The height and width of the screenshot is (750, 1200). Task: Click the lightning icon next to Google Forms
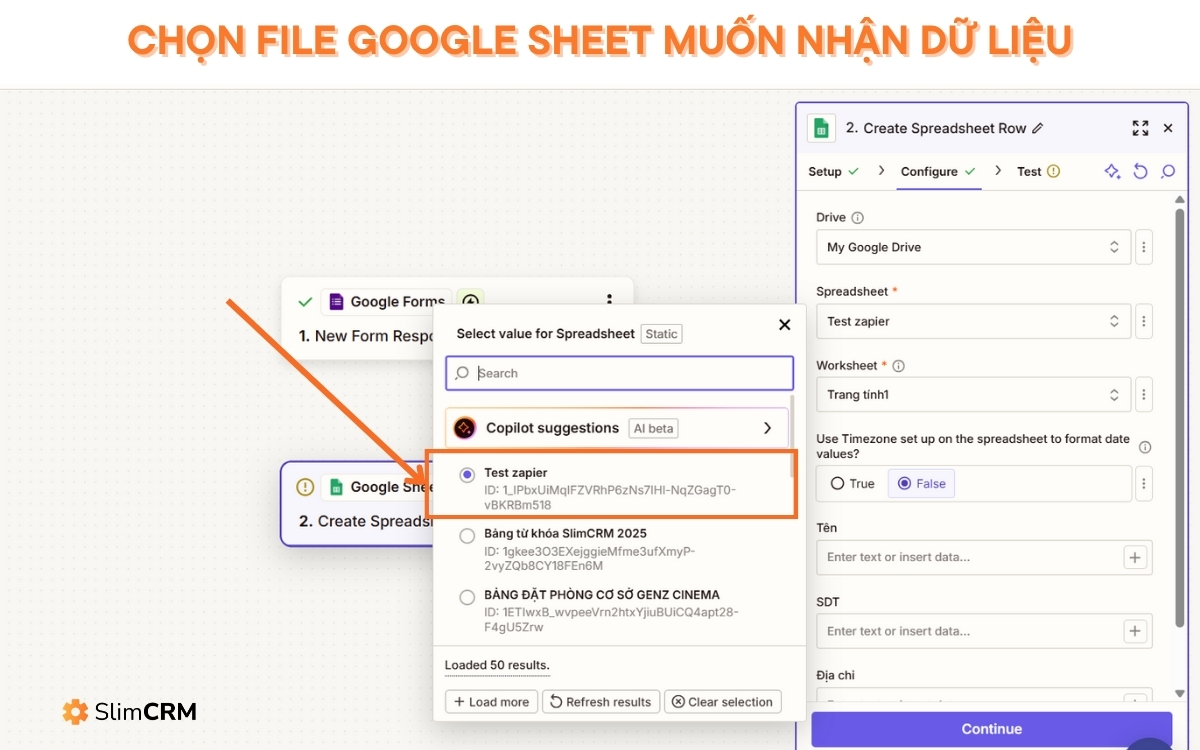click(x=470, y=301)
